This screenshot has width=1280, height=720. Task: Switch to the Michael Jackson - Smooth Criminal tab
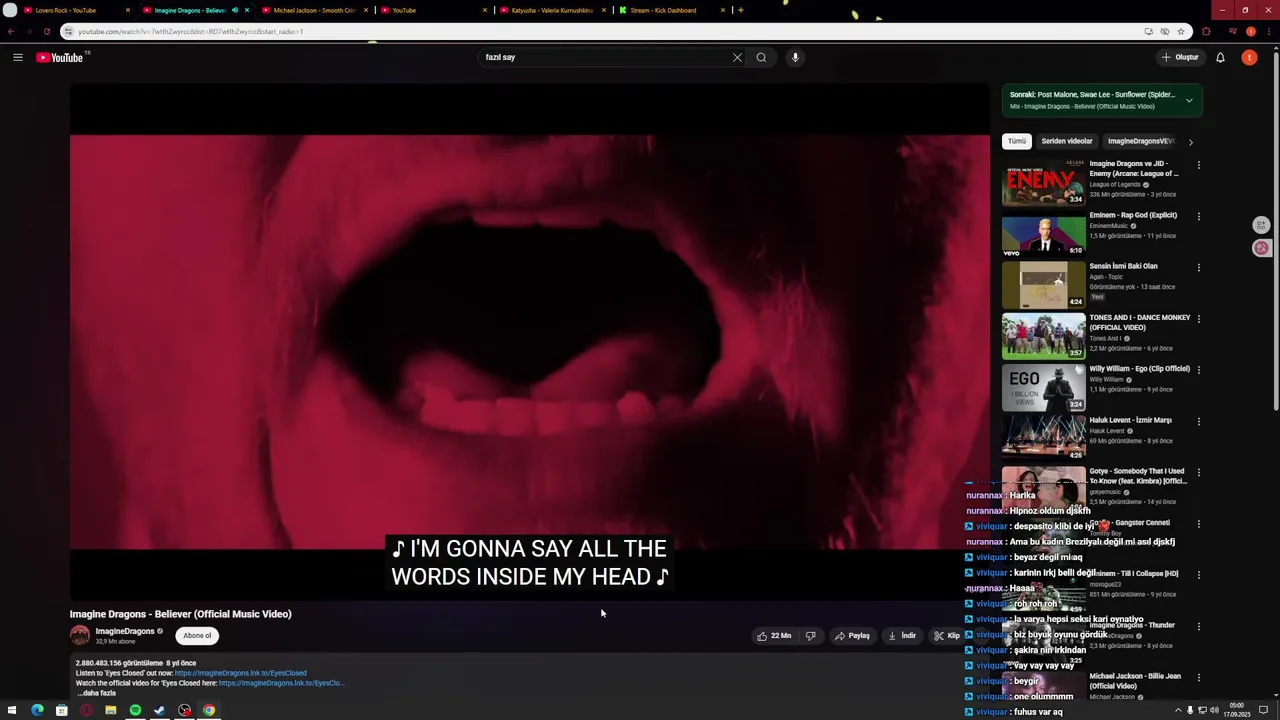(314, 10)
